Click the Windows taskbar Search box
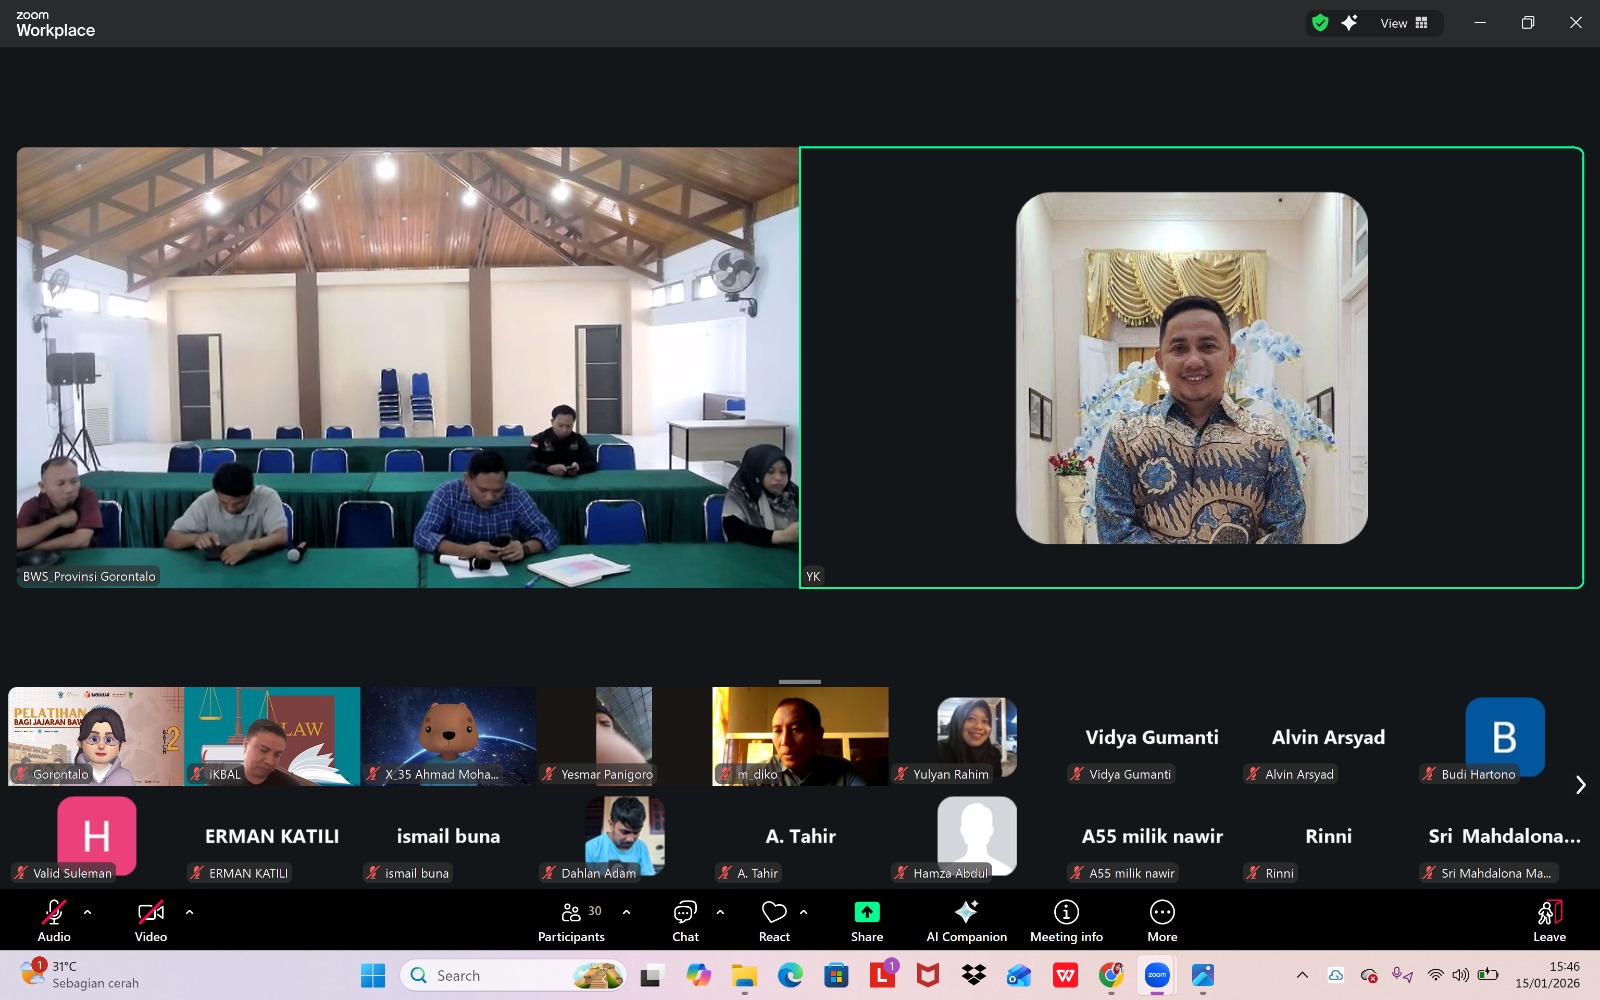Viewport: 1600px width, 1000px height. 500,975
